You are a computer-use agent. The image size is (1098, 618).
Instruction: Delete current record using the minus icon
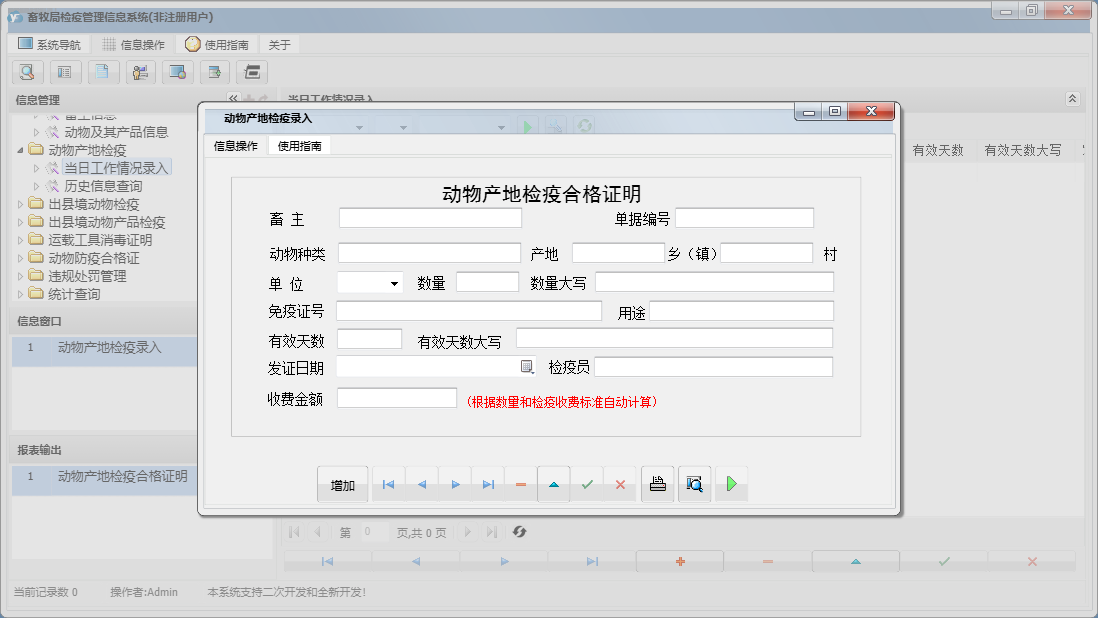[520, 484]
